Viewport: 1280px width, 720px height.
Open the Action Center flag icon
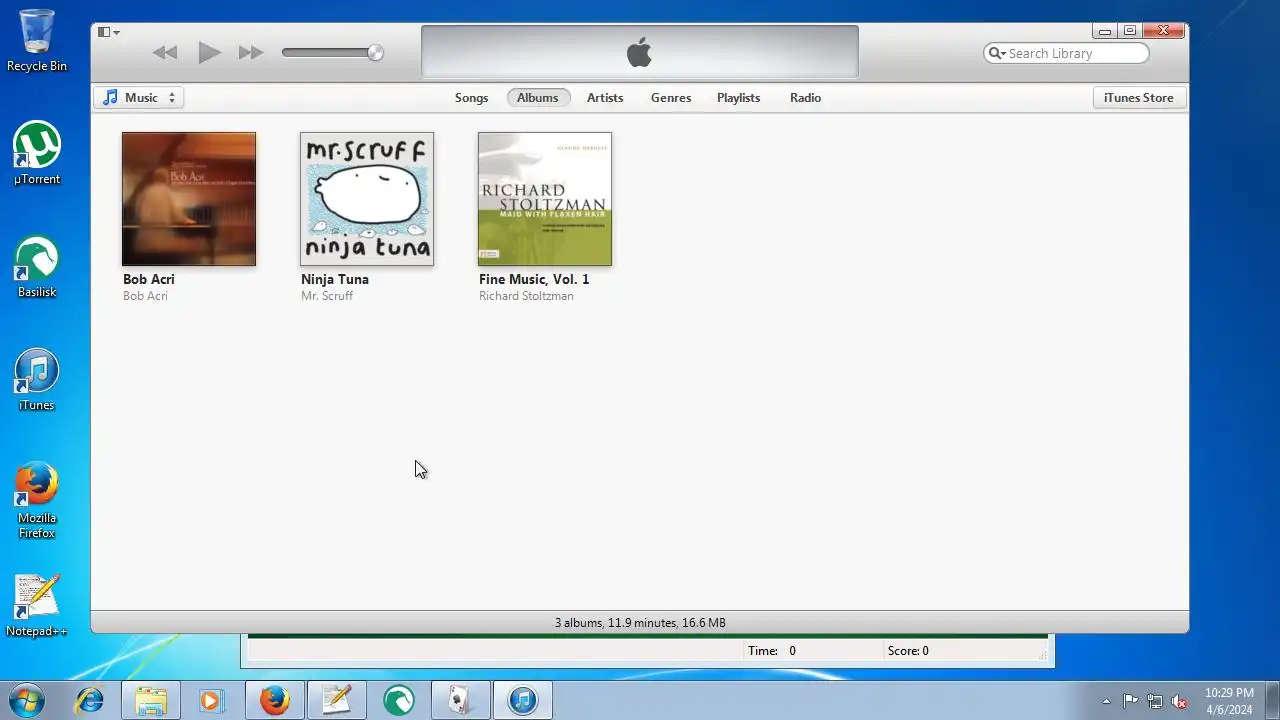pos(1130,701)
